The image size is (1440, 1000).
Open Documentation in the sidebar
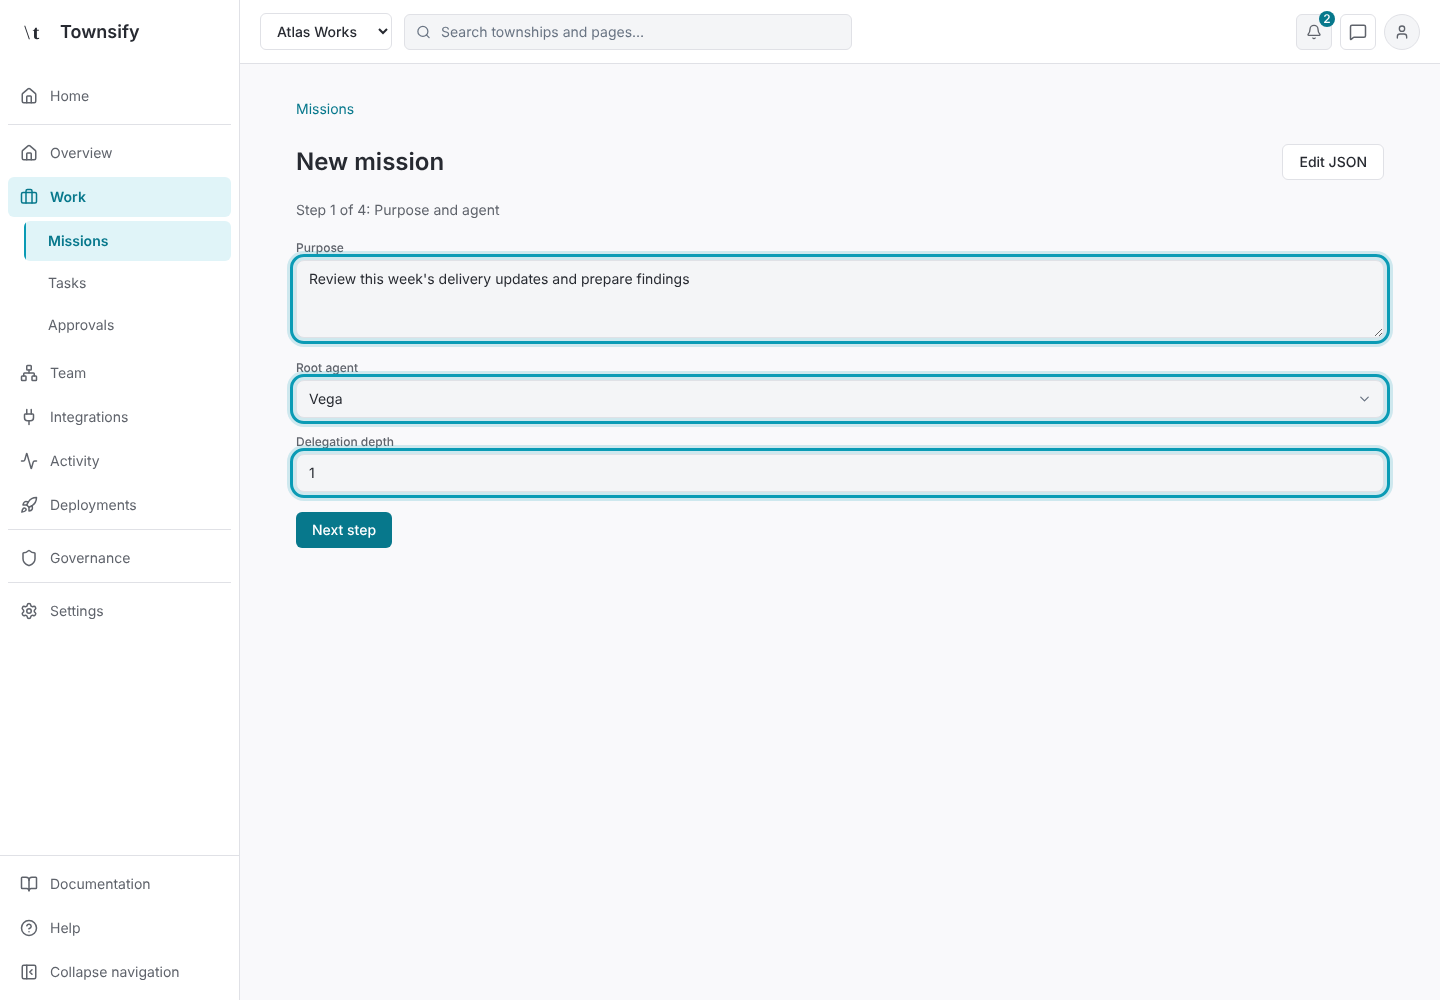coord(119,884)
